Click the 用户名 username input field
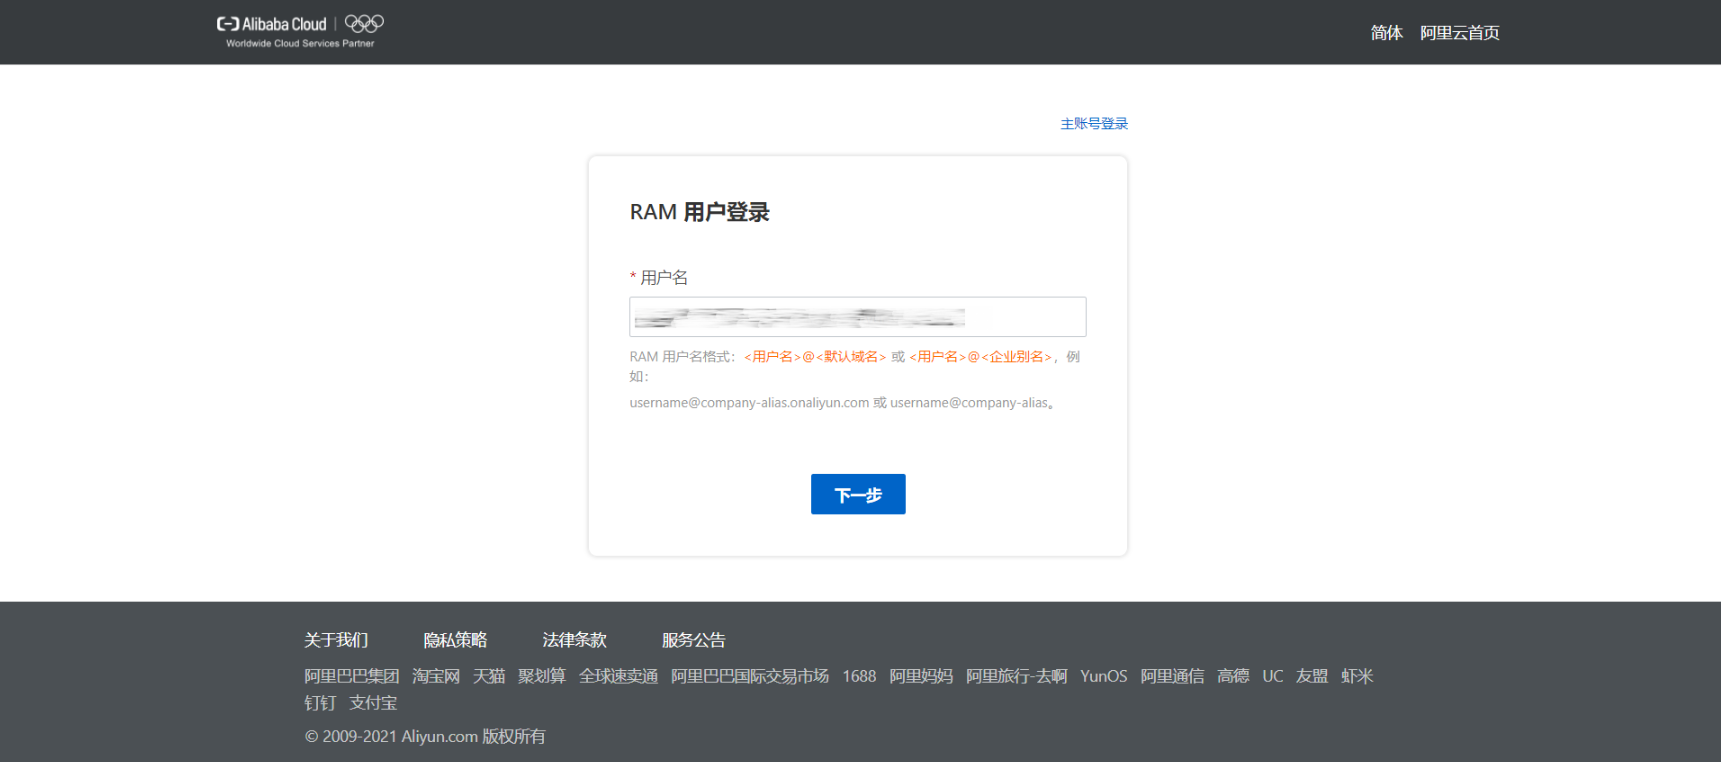 point(857,317)
